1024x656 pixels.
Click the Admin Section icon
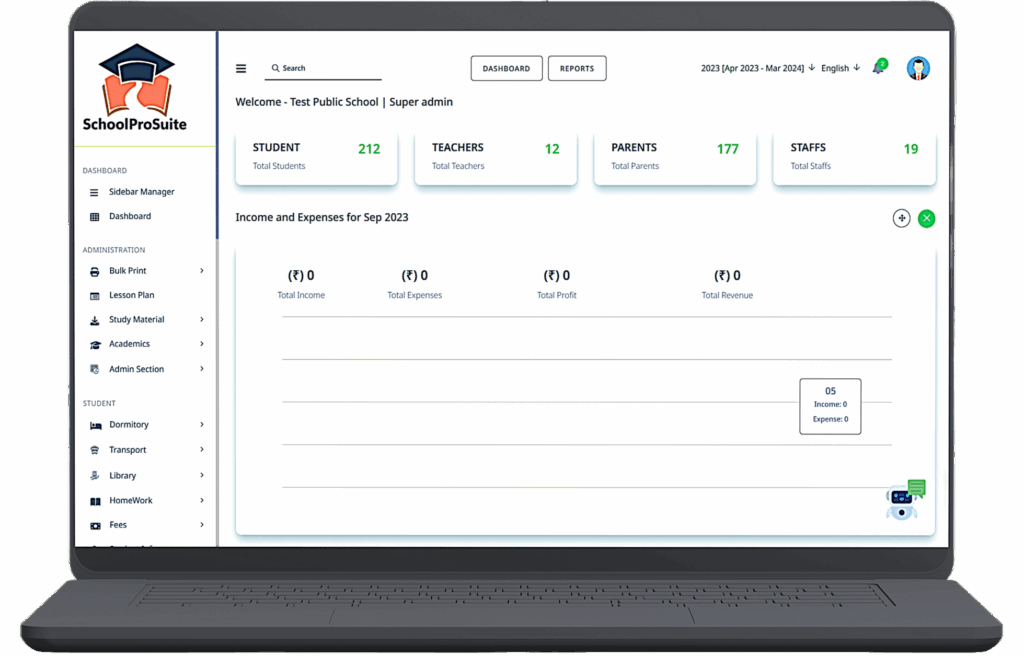[x=94, y=369]
